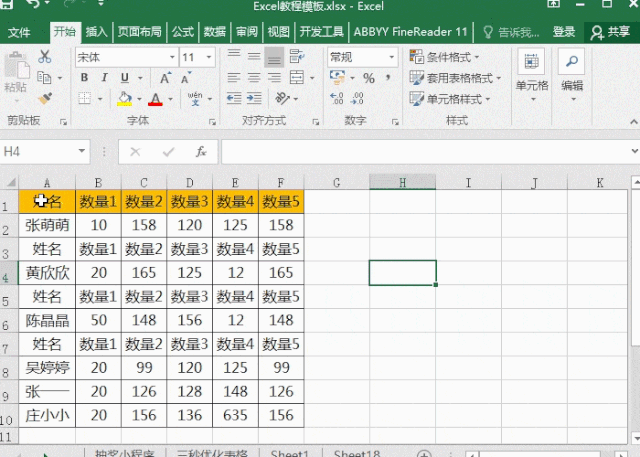The image size is (640, 457).
Task: Collapse the ribbon with the up chevron
Action: pos(633,122)
